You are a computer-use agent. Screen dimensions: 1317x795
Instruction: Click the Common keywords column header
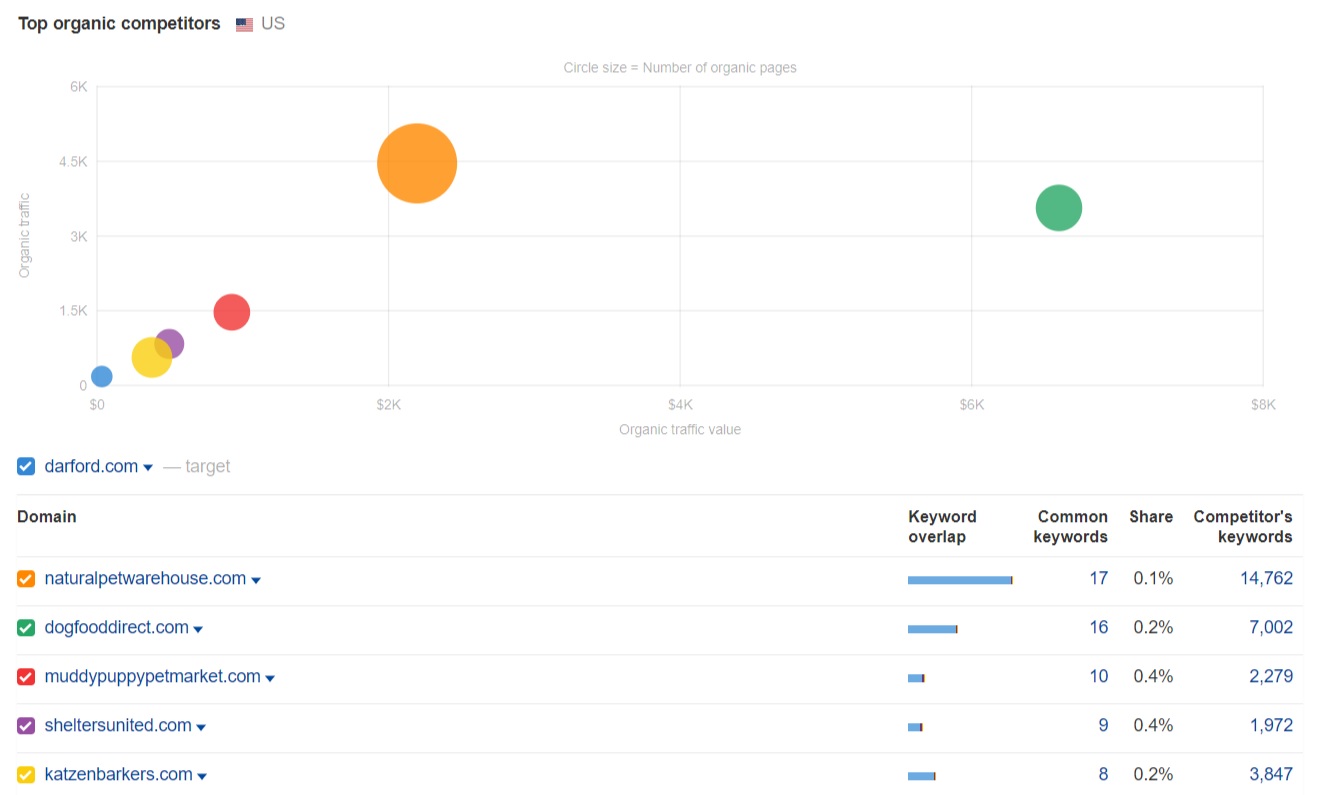point(1072,526)
